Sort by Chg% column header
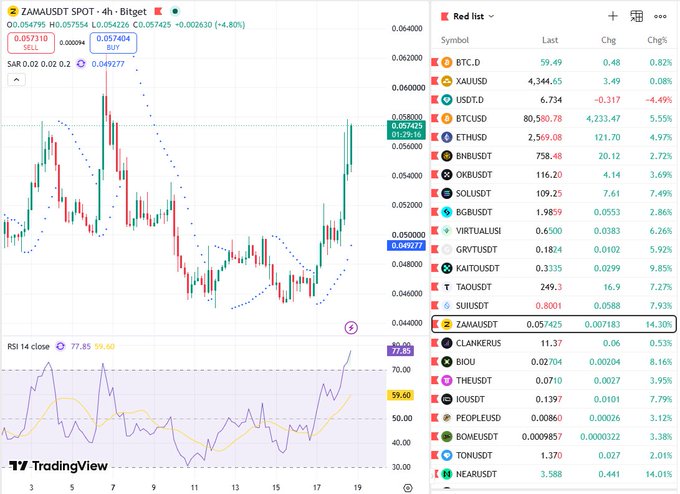The image size is (680, 494). (657, 40)
